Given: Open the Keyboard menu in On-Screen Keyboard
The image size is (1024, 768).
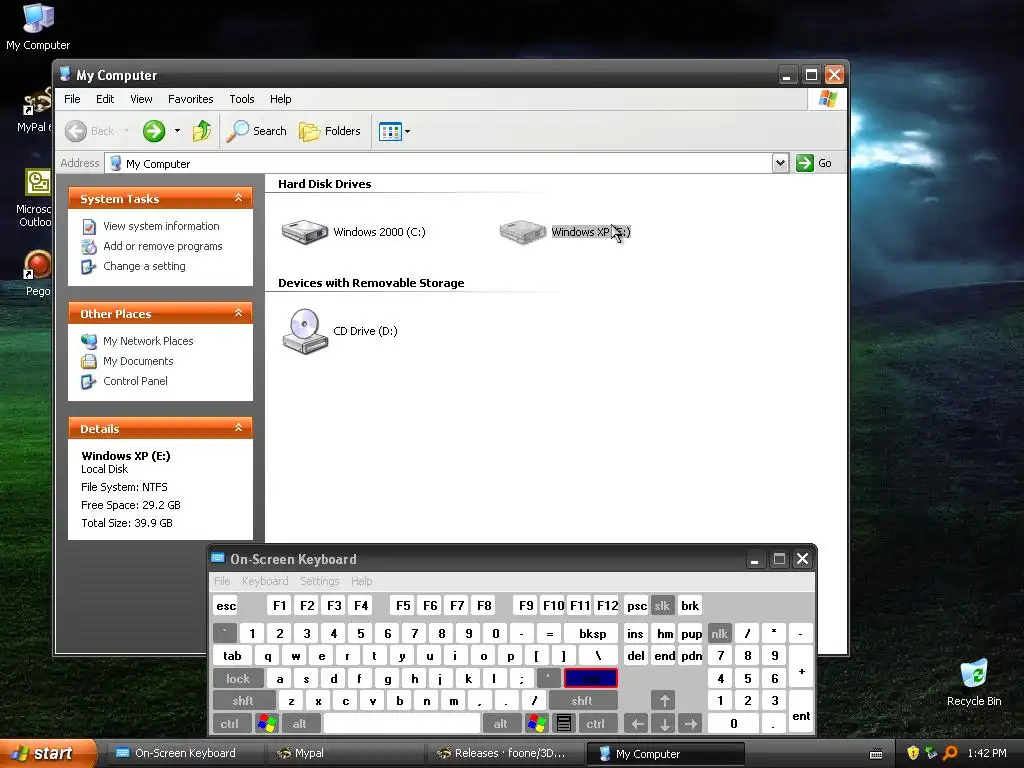Looking at the screenshot, I should (x=265, y=581).
